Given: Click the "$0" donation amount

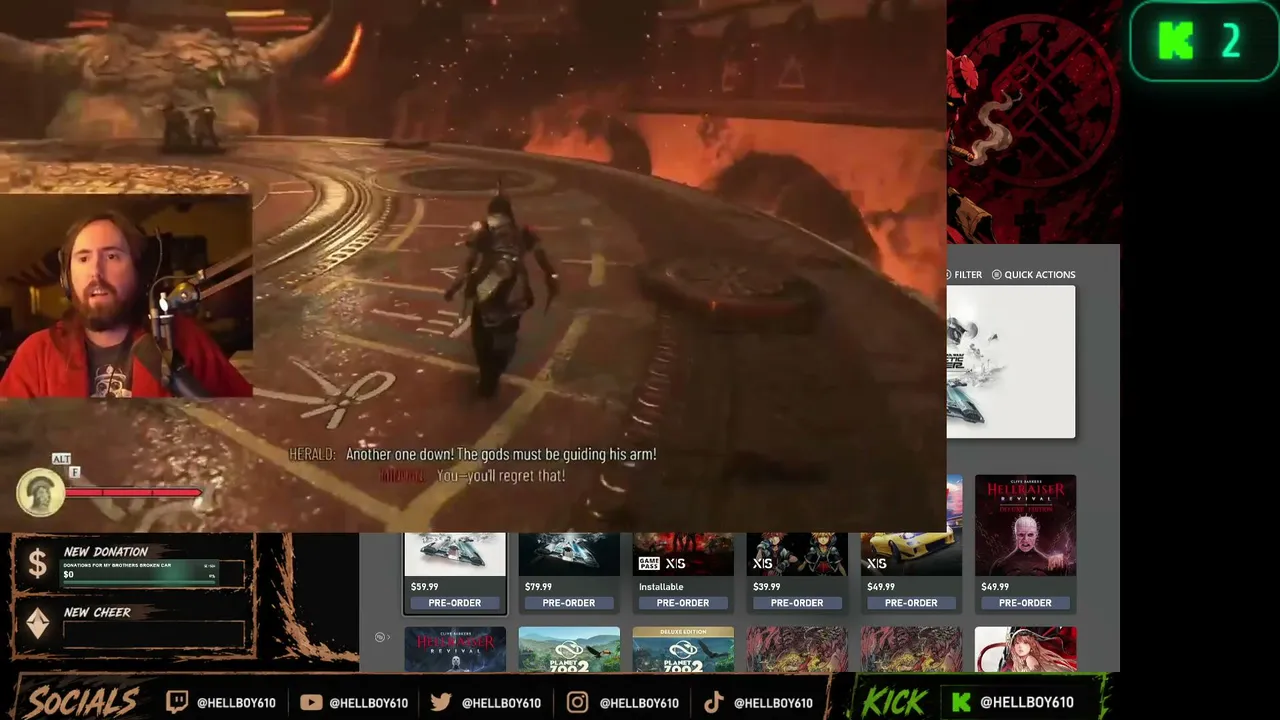Looking at the screenshot, I should [x=68, y=575].
